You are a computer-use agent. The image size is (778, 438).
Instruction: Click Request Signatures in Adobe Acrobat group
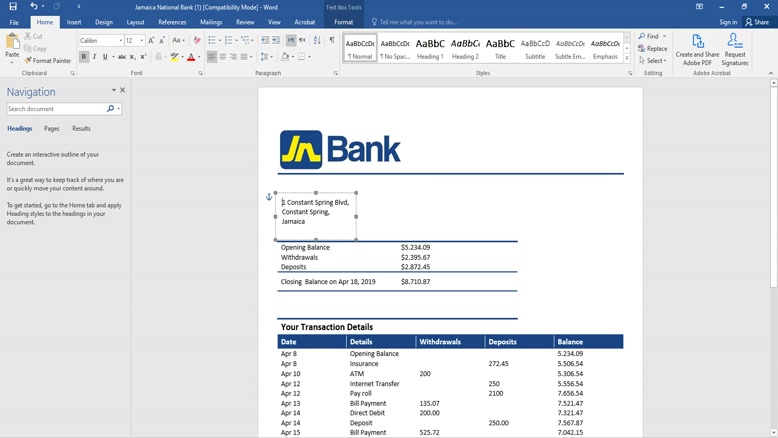click(734, 50)
